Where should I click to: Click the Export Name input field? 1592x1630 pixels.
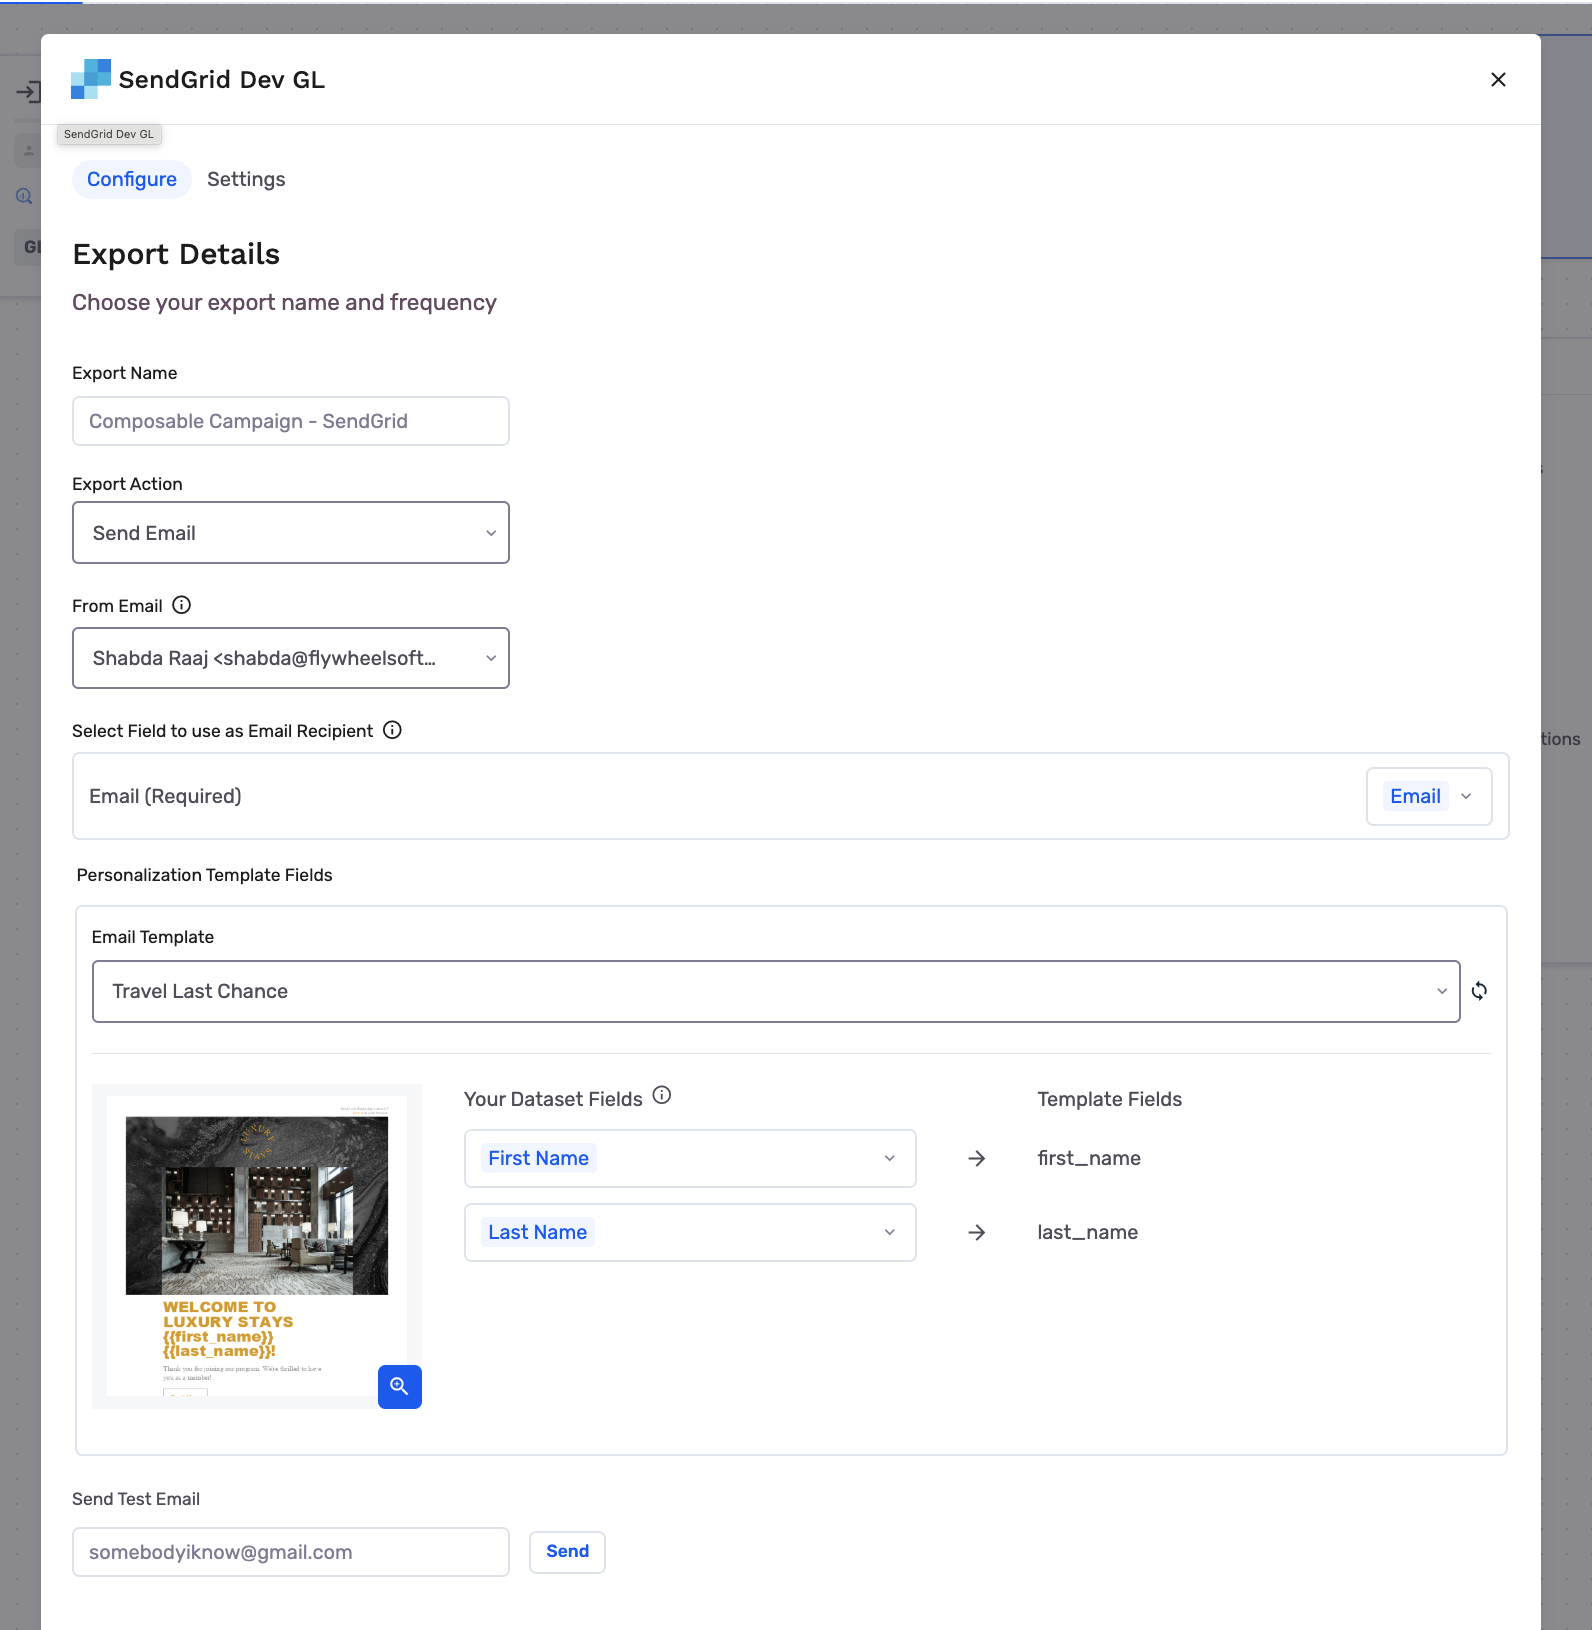(x=291, y=421)
